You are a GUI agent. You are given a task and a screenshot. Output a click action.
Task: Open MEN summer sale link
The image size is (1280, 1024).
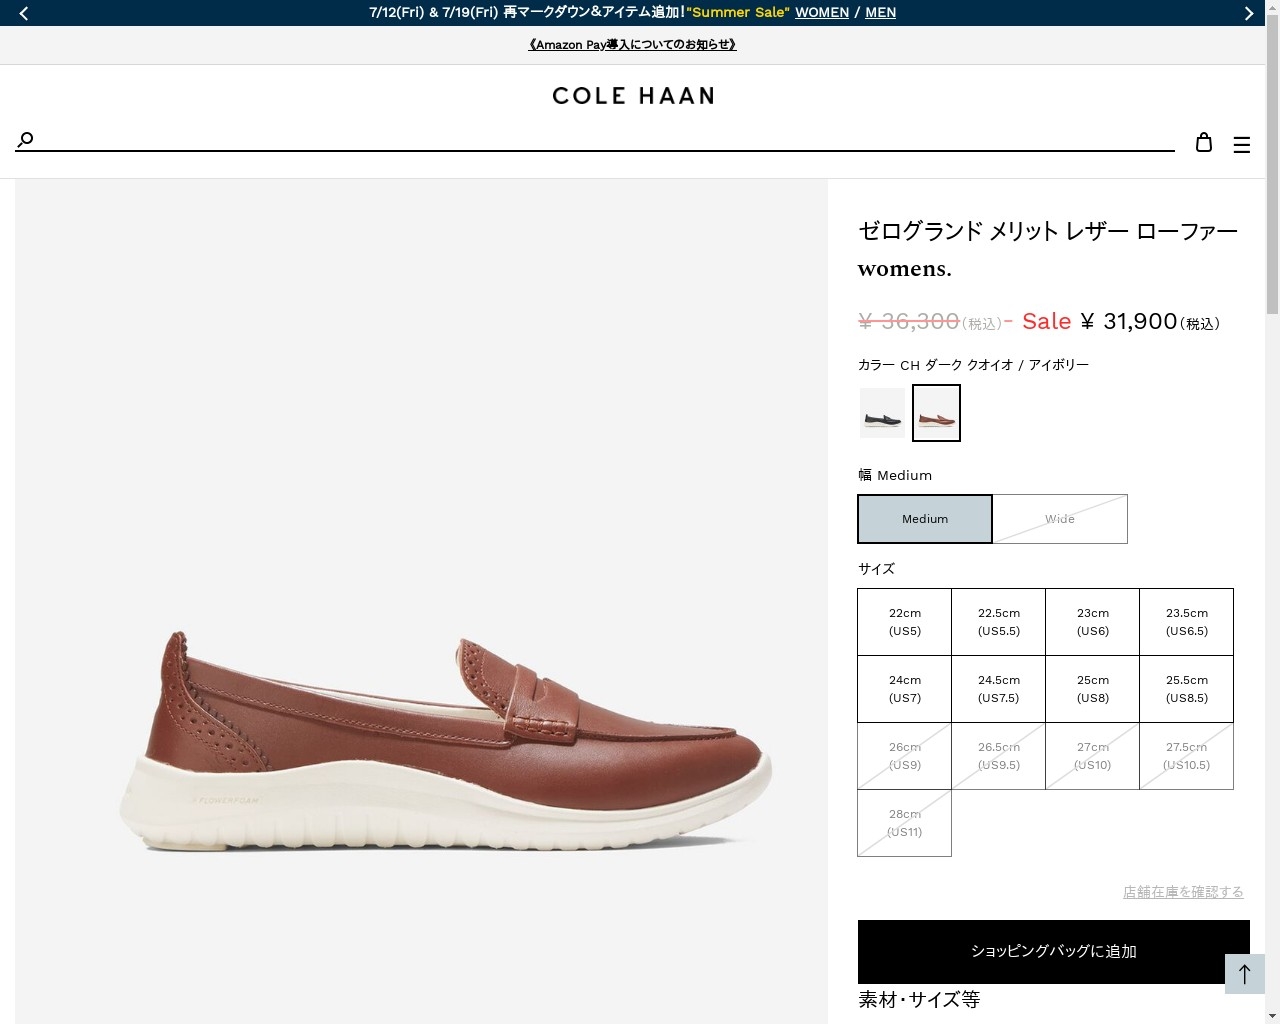point(880,13)
